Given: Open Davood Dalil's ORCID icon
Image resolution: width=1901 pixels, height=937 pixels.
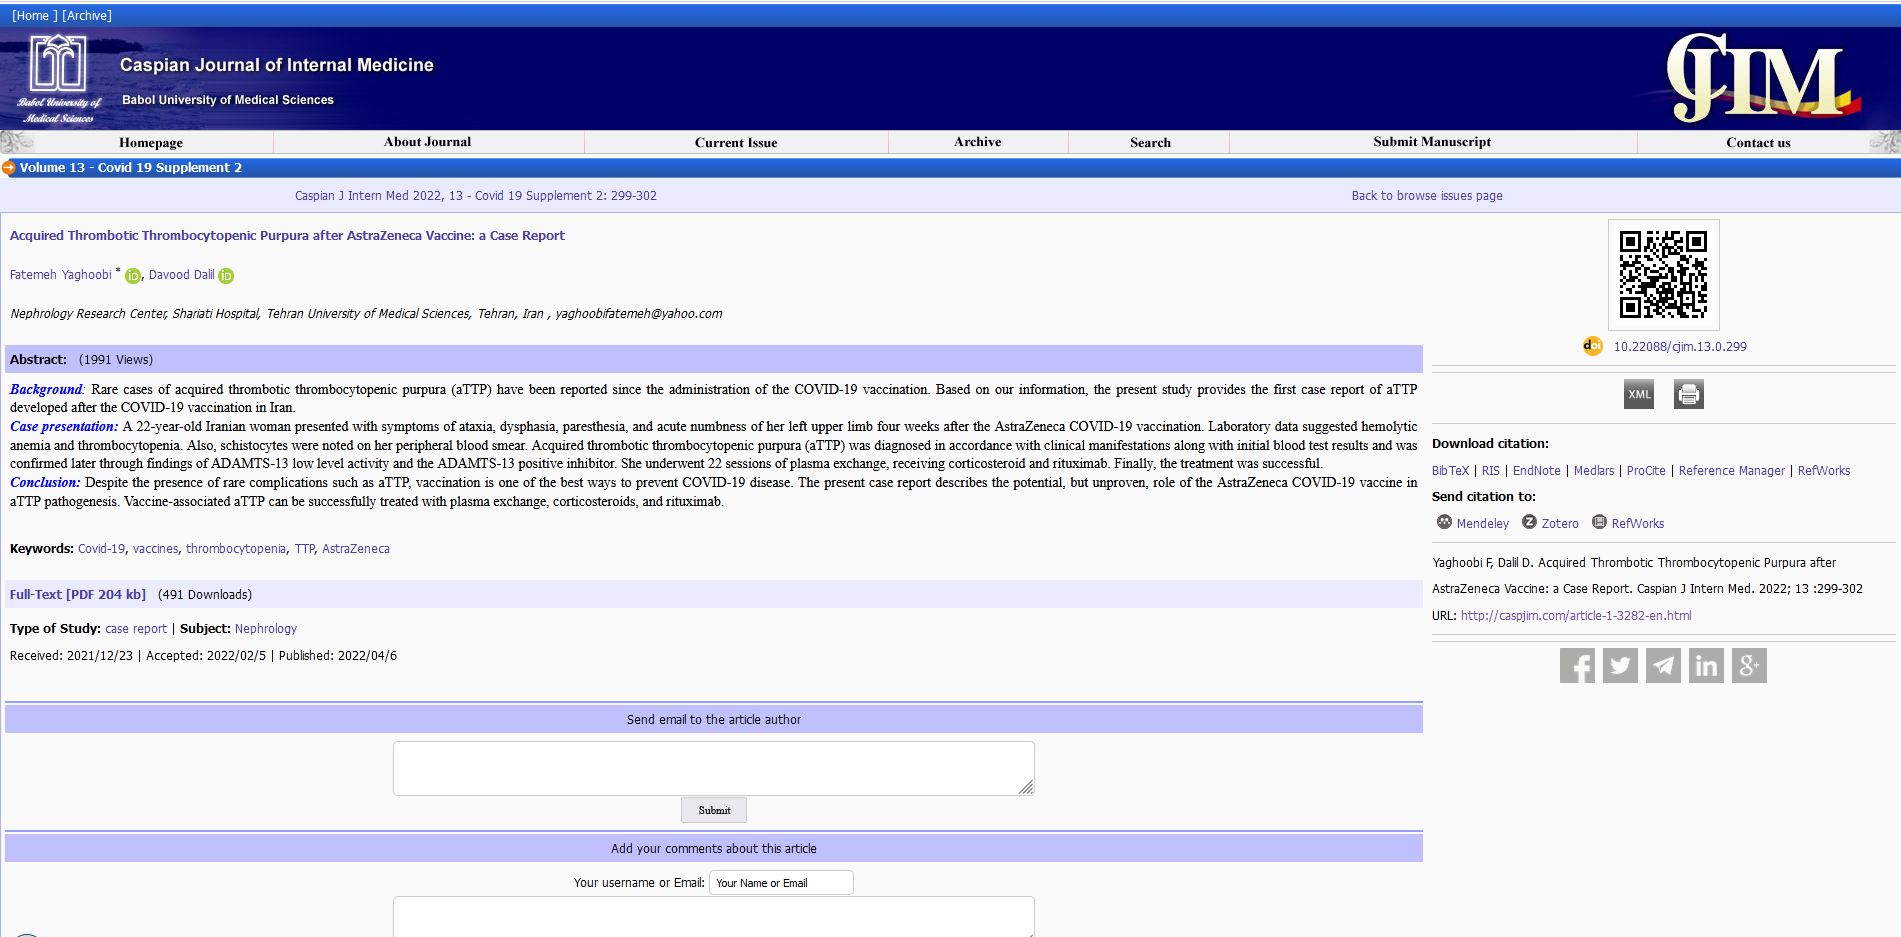Looking at the screenshot, I should (x=226, y=276).
